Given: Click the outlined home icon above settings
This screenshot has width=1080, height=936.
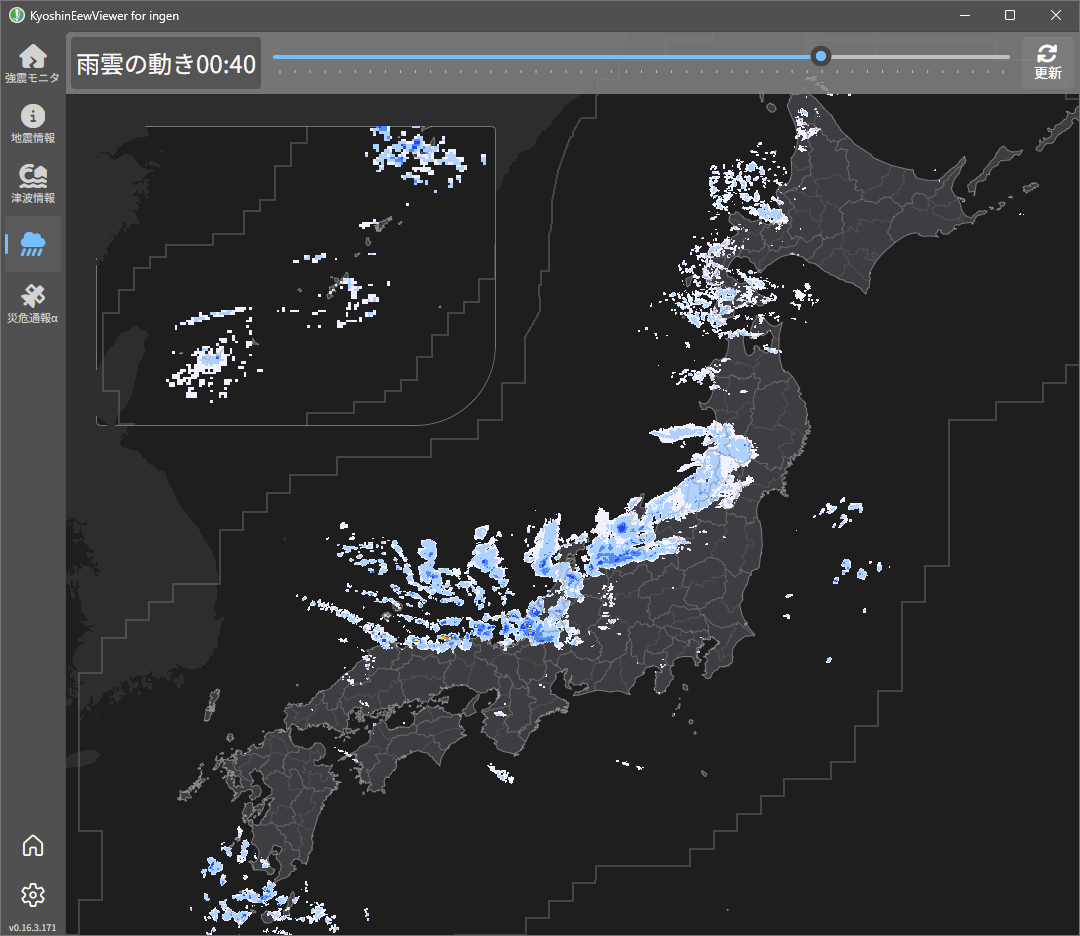Looking at the screenshot, I should click(x=32, y=845).
